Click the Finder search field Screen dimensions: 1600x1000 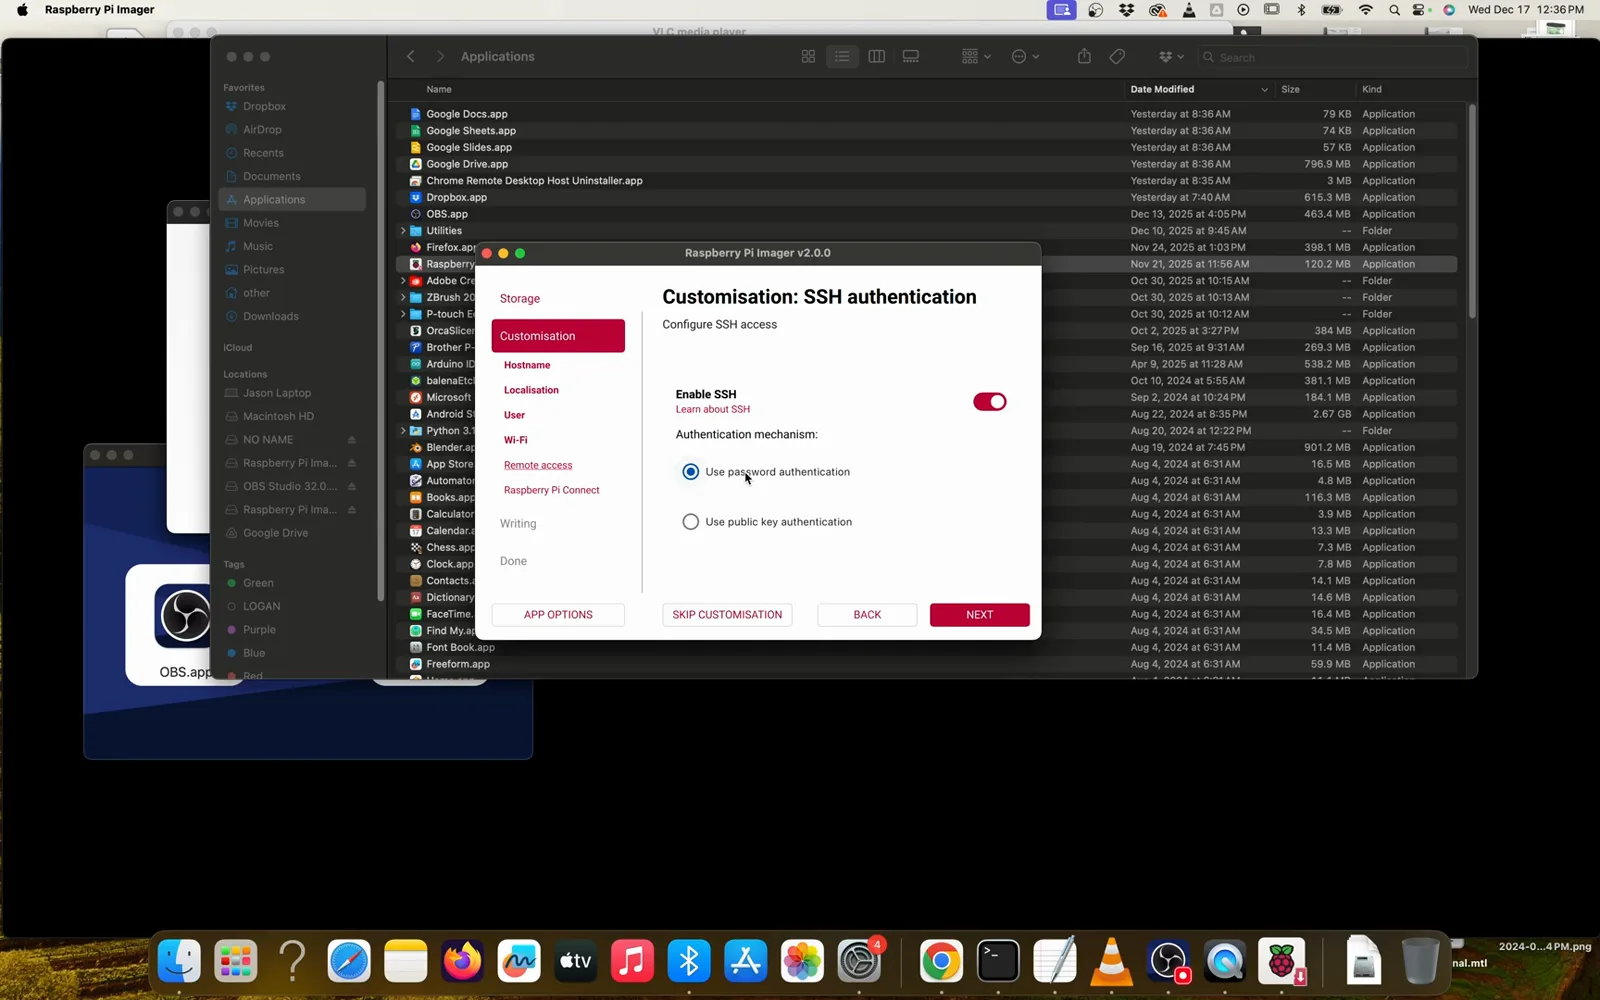click(1332, 57)
